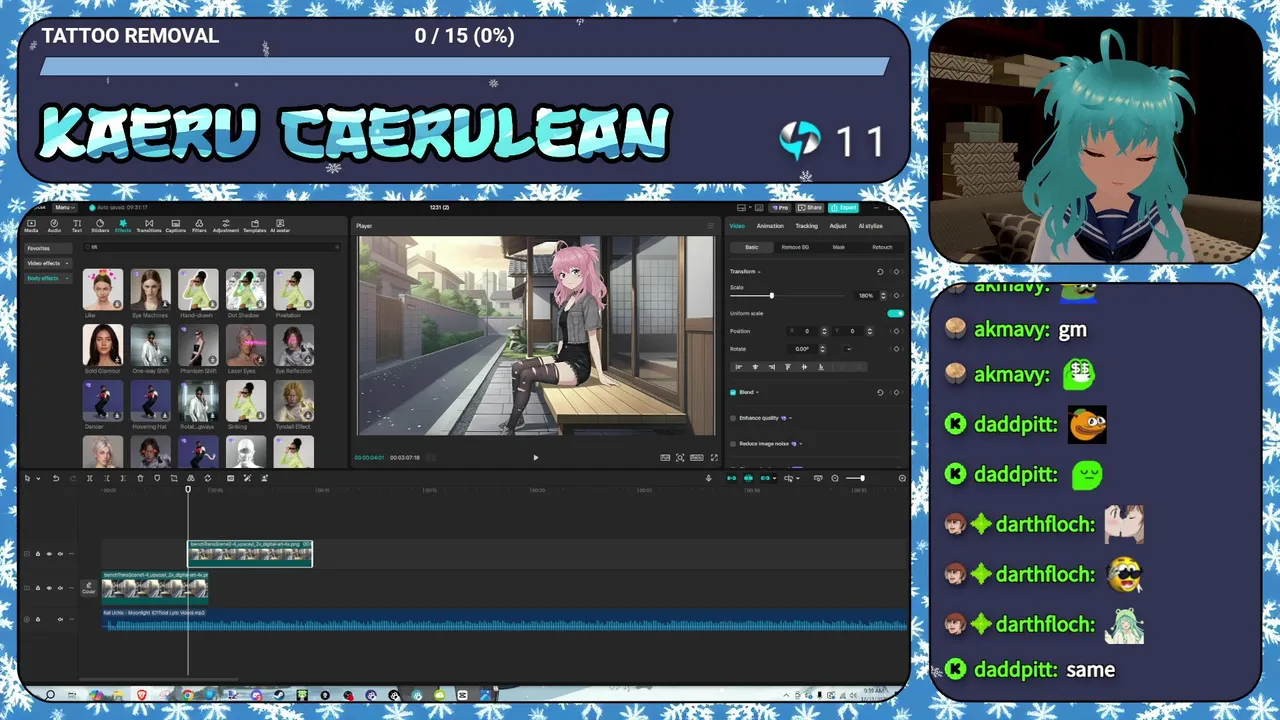Click the Export button
1280x720 pixels.
pyautogui.click(x=843, y=208)
